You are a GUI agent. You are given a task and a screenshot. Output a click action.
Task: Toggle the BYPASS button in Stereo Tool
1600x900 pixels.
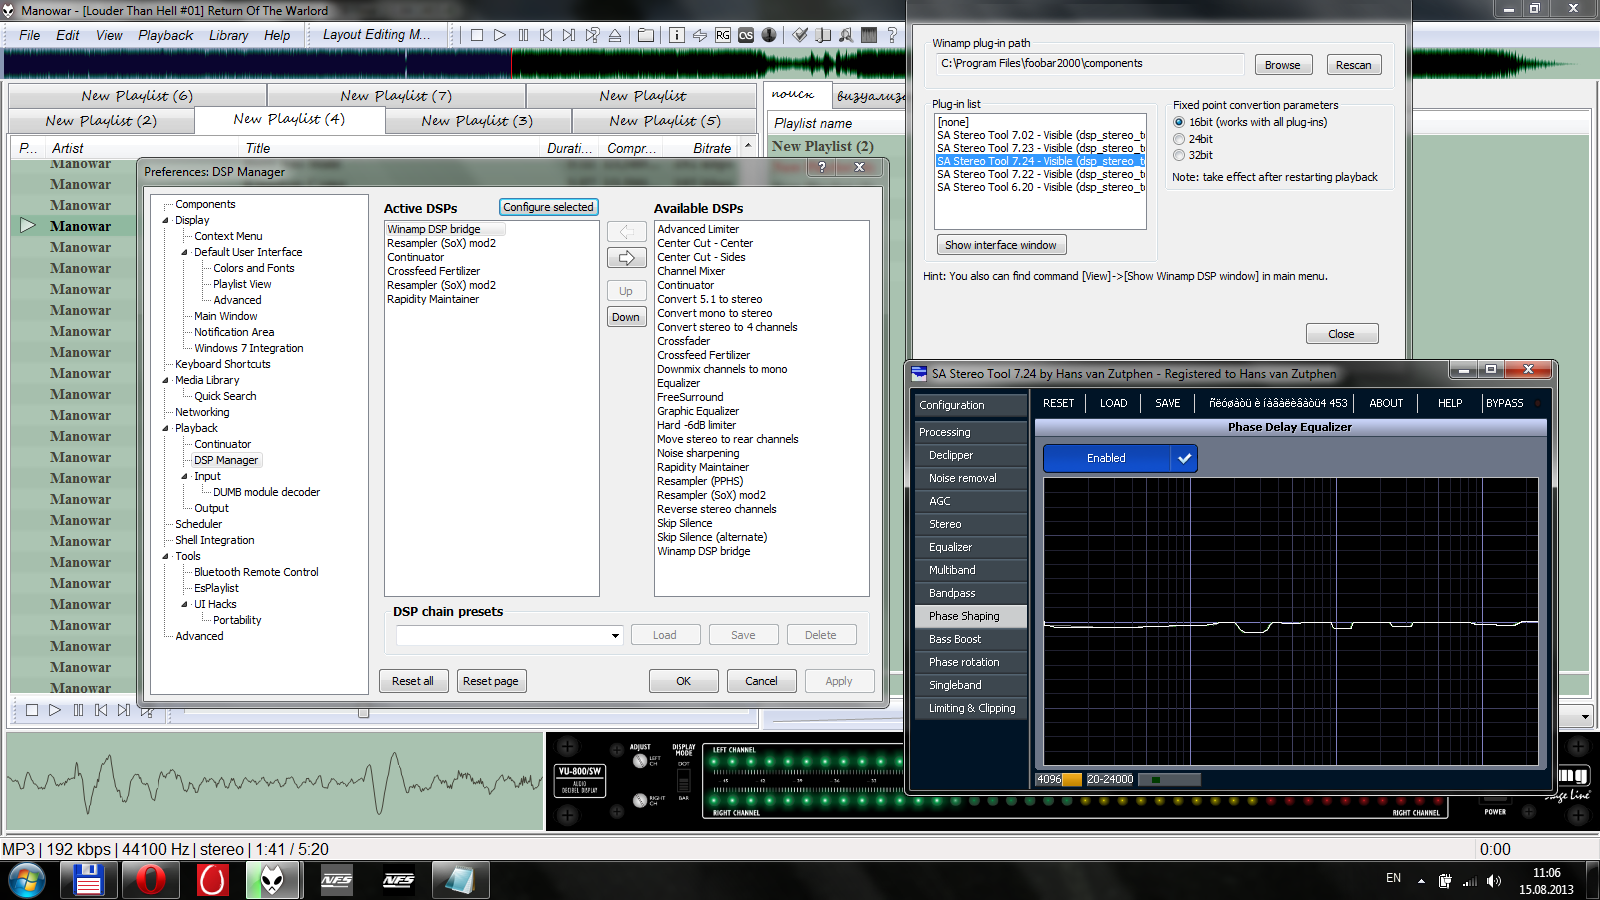[x=1504, y=403]
